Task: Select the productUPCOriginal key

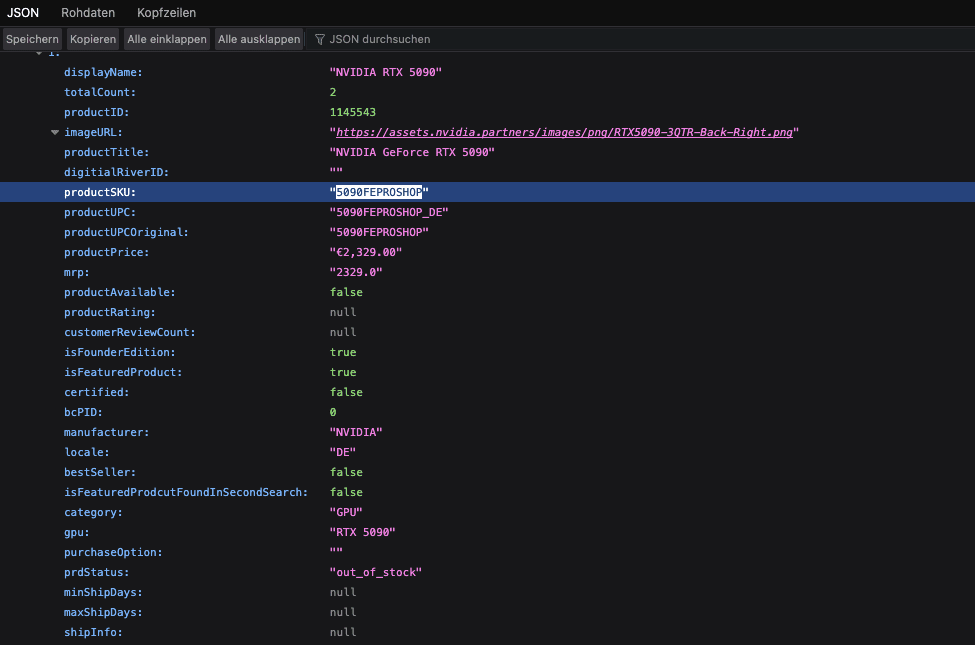Action: [126, 232]
